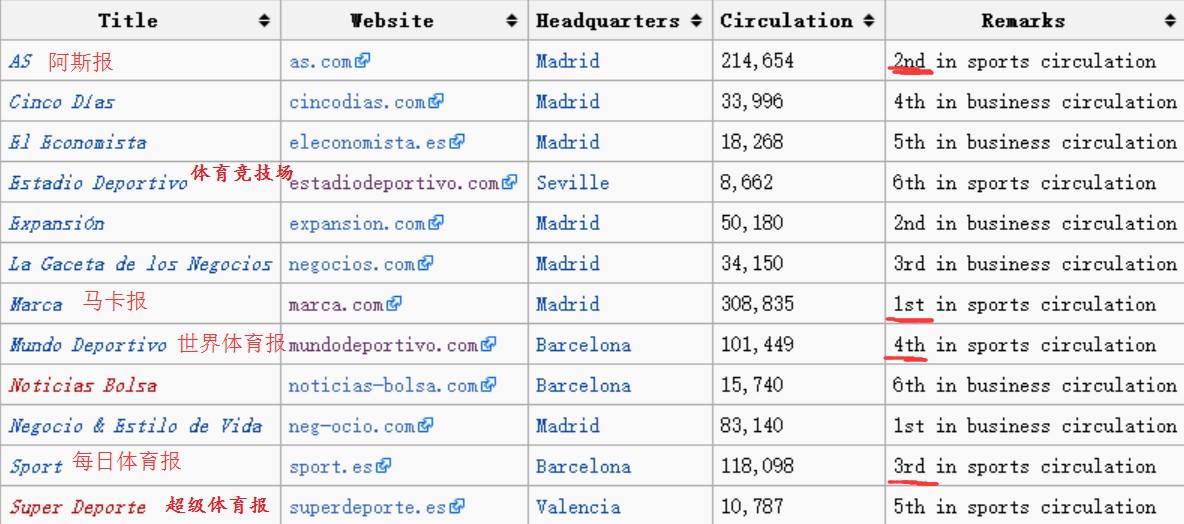Open the Marca newspaper article link
The image size is (1184, 524).
coord(36,304)
